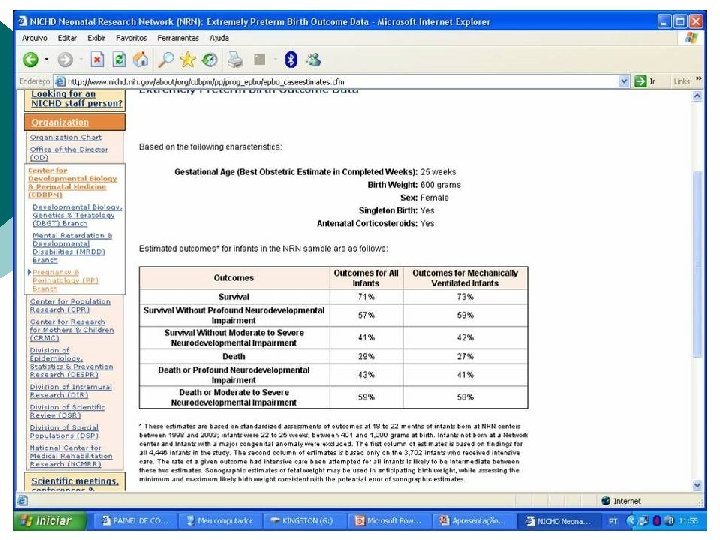Open Center for Research for Mothers & Children link

[72, 330]
